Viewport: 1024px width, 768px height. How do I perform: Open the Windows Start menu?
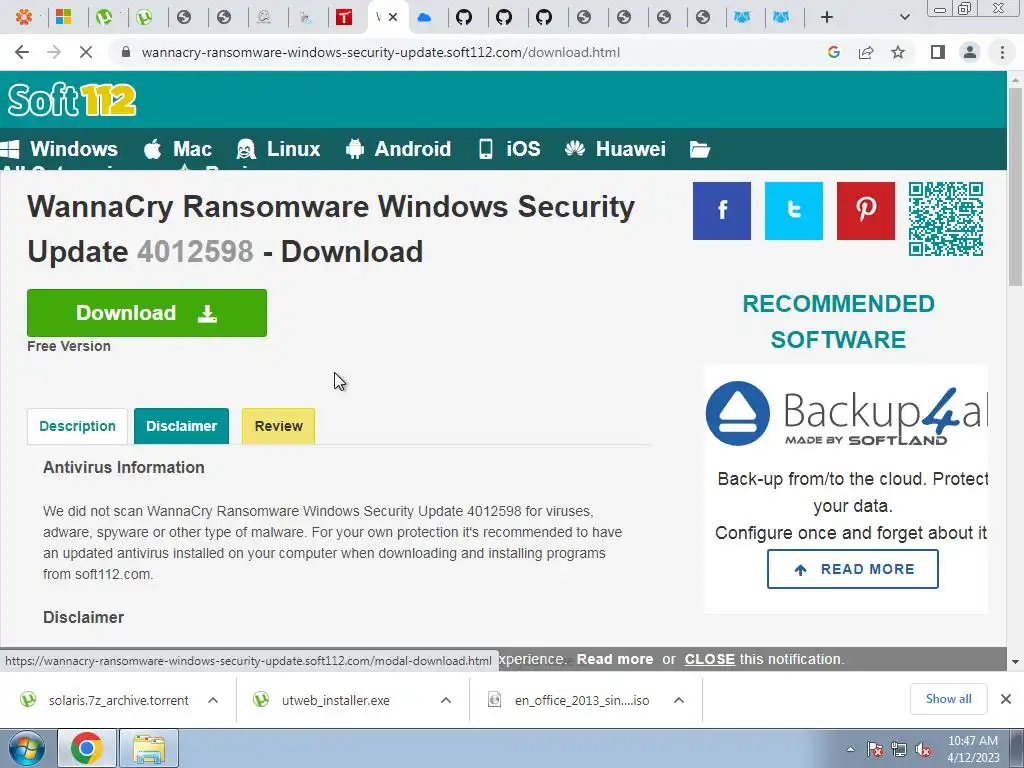tap(26, 748)
